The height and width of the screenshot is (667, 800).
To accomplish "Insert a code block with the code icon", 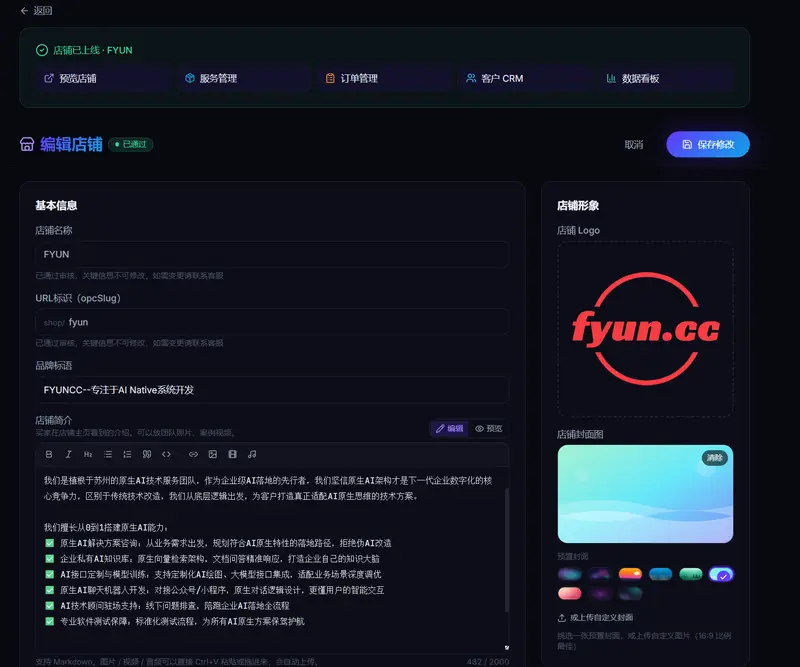I will (x=166, y=454).
